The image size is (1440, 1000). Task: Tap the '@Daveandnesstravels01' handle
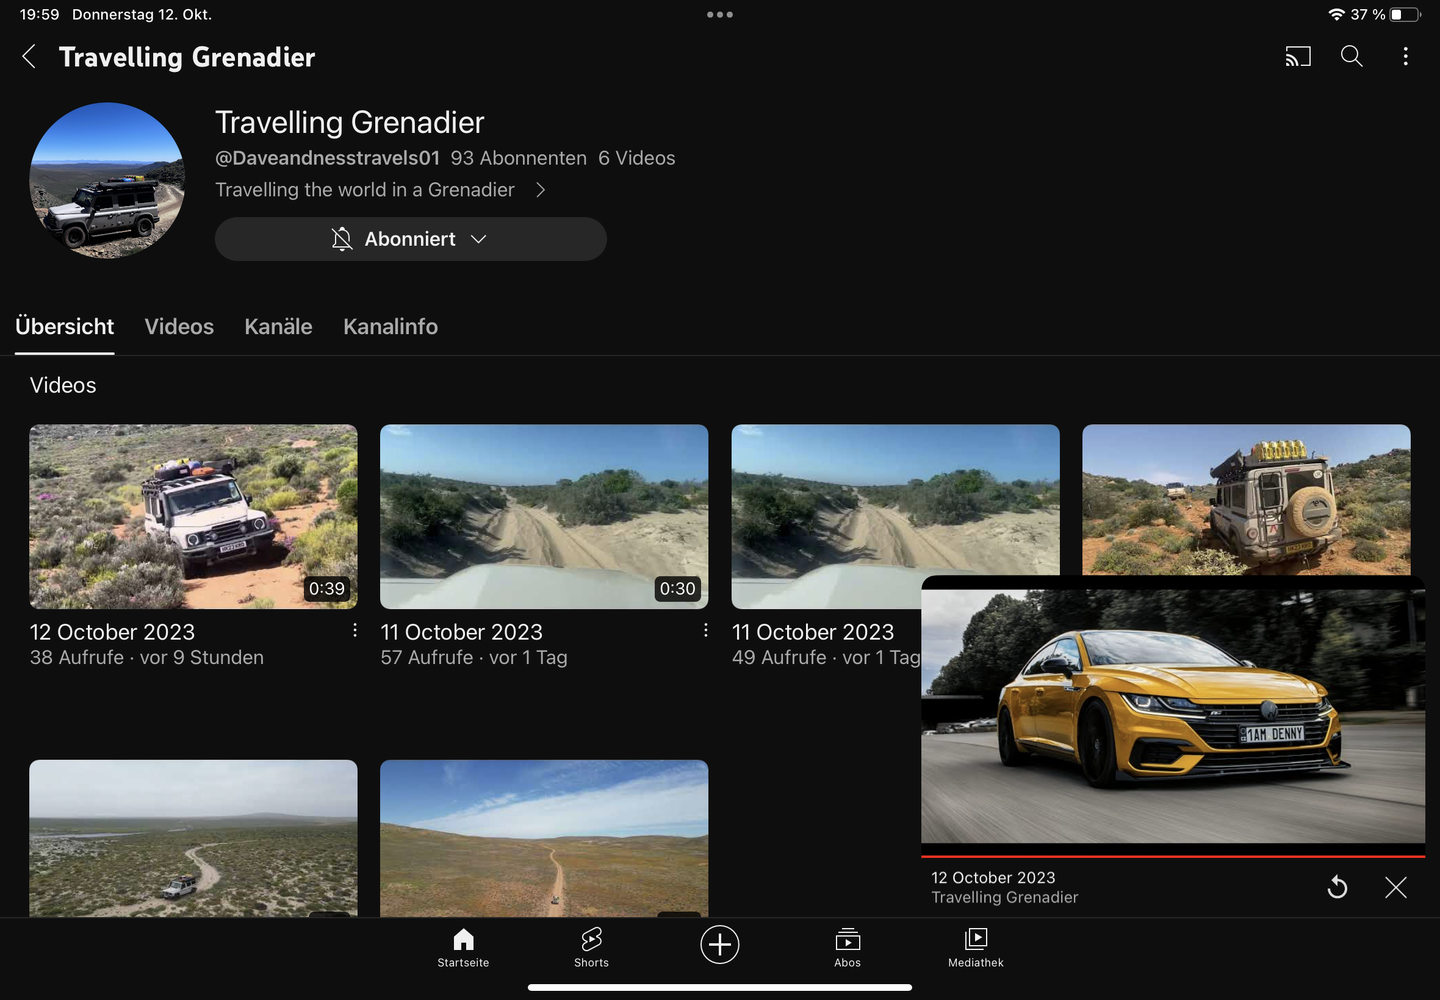point(327,158)
